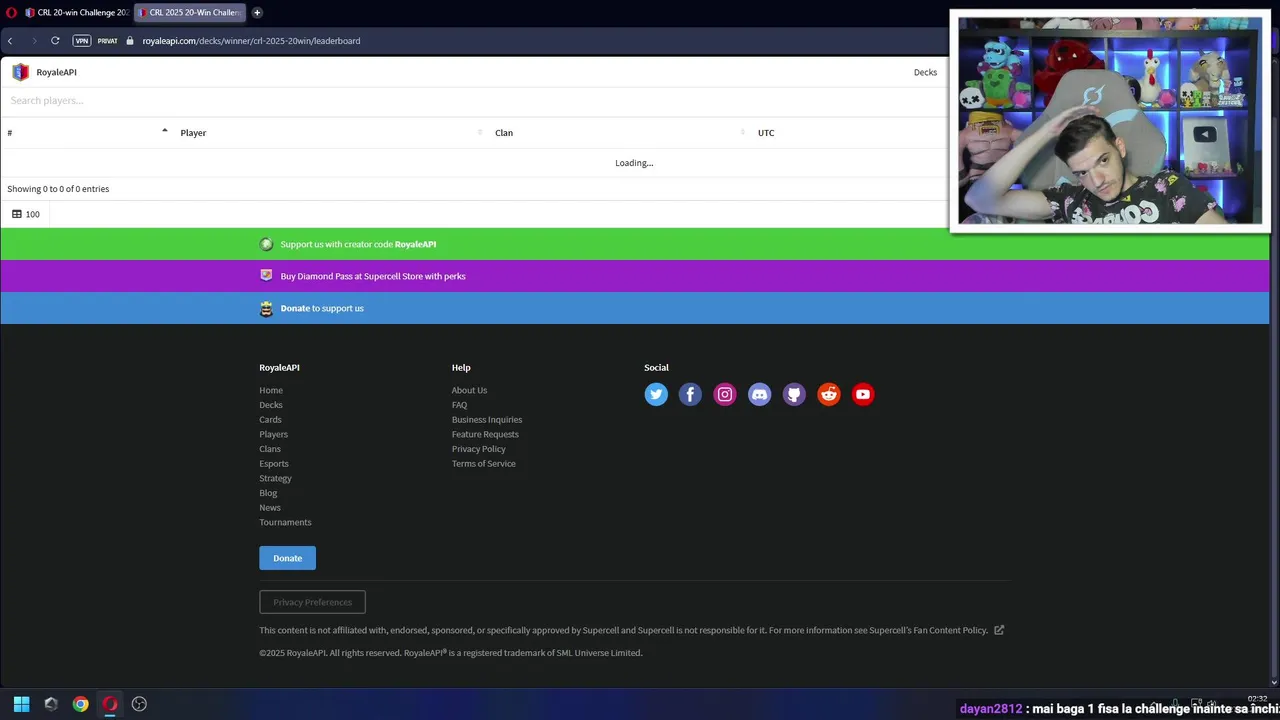This screenshot has width=1280, height=720.
Task: Click the Diamond Pass icon in purple banner
Action: pyautogui.click(x=266, y=276)
